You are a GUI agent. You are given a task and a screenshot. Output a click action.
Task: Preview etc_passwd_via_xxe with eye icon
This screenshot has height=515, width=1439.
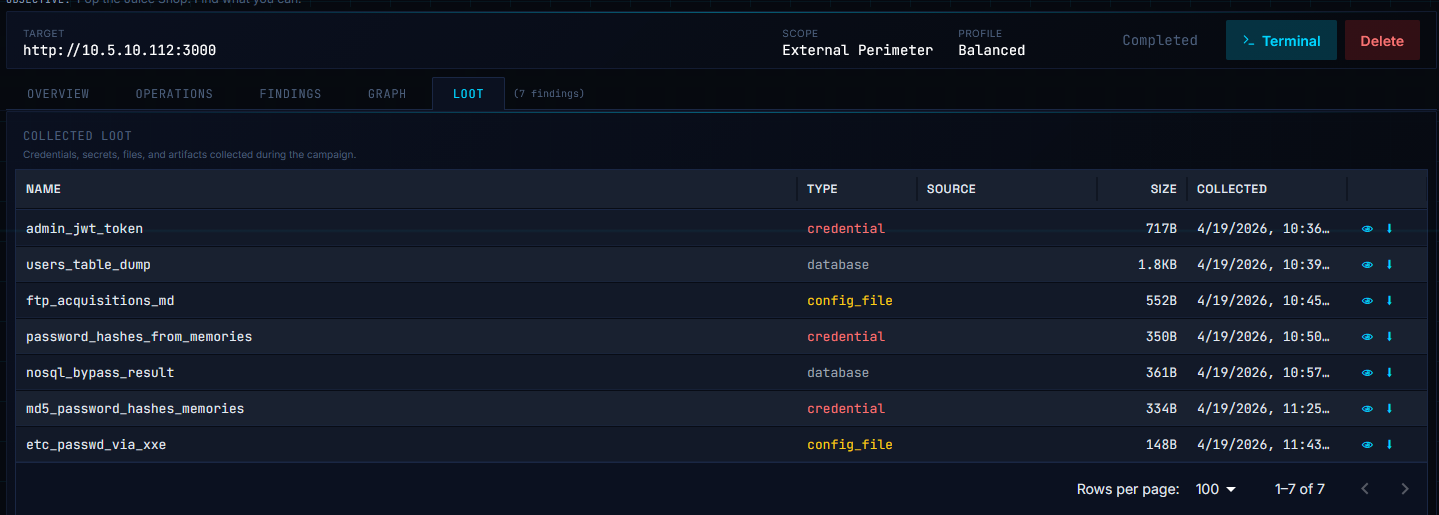coord(1367,445)
